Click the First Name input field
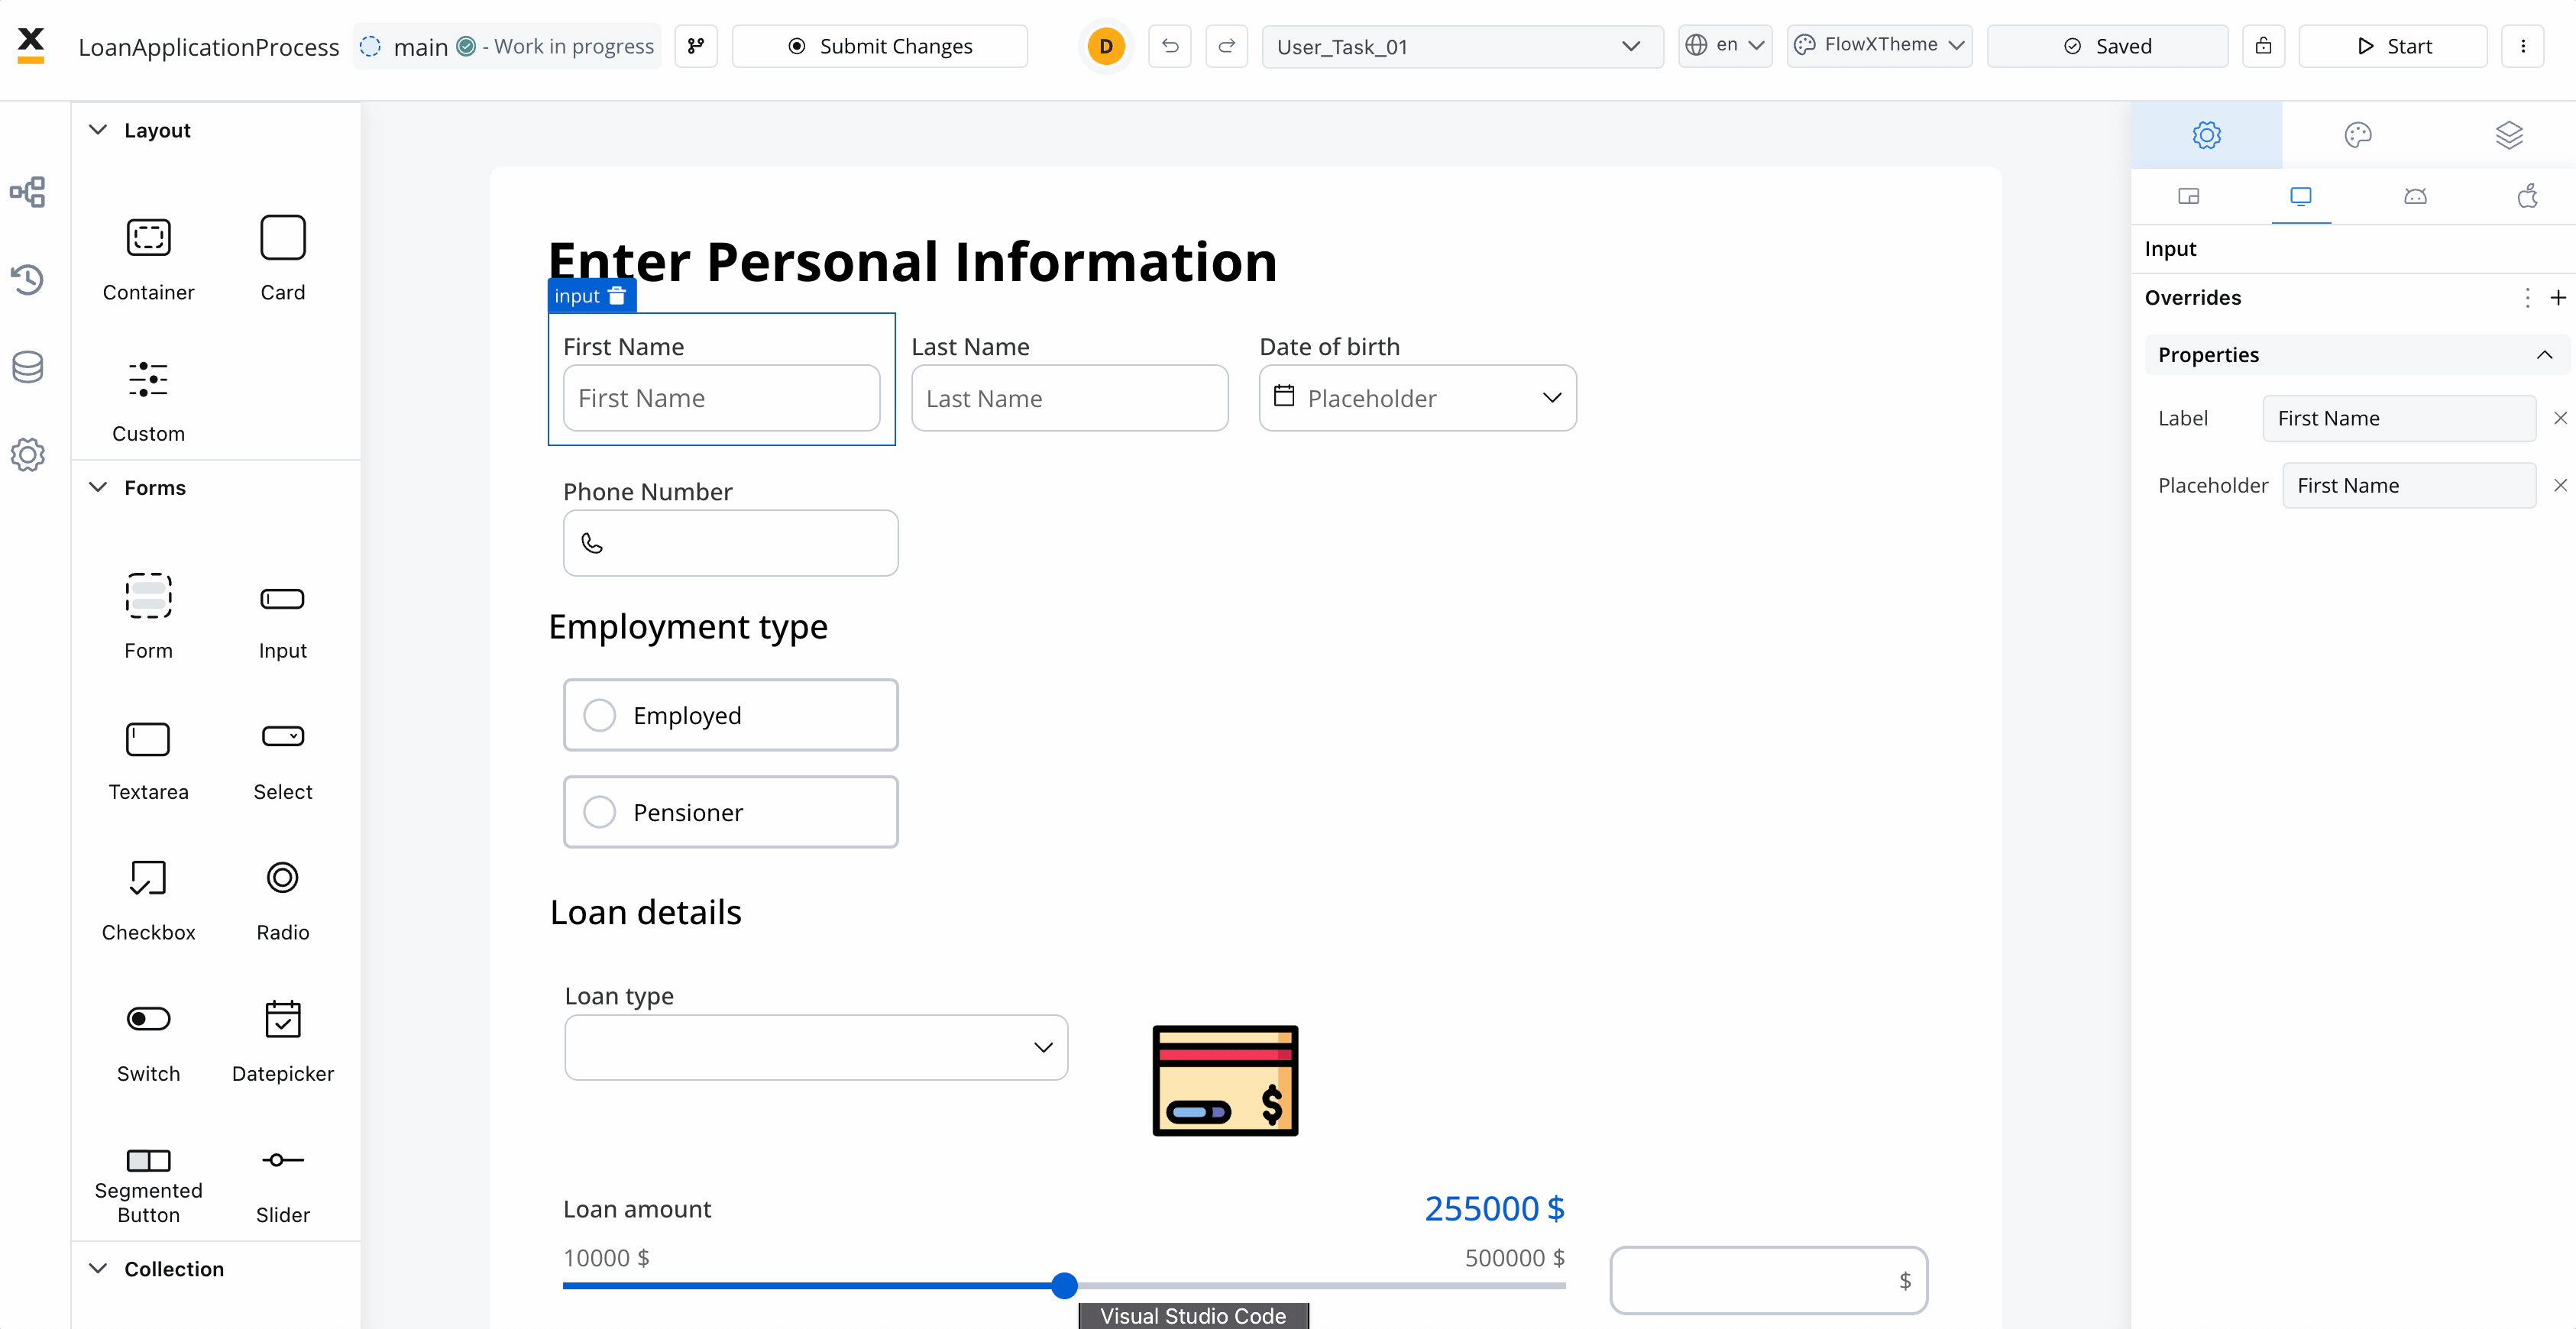The height and width of the screenshot is (1329, 2576). (x=721, y=398)
